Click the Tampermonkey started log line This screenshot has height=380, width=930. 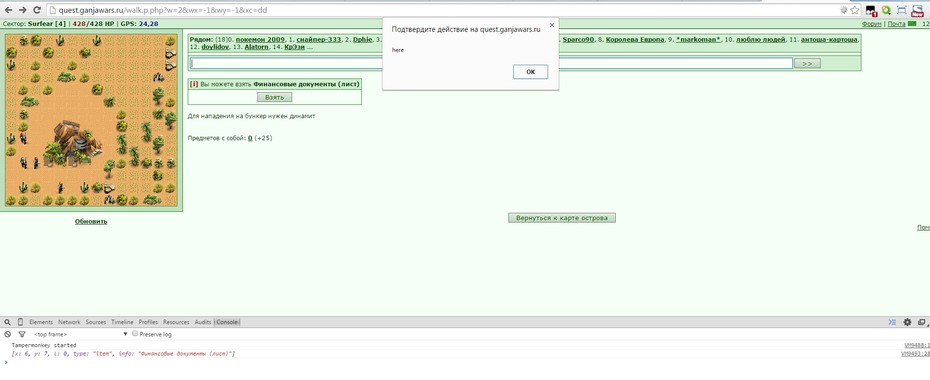tap(44, 345)
